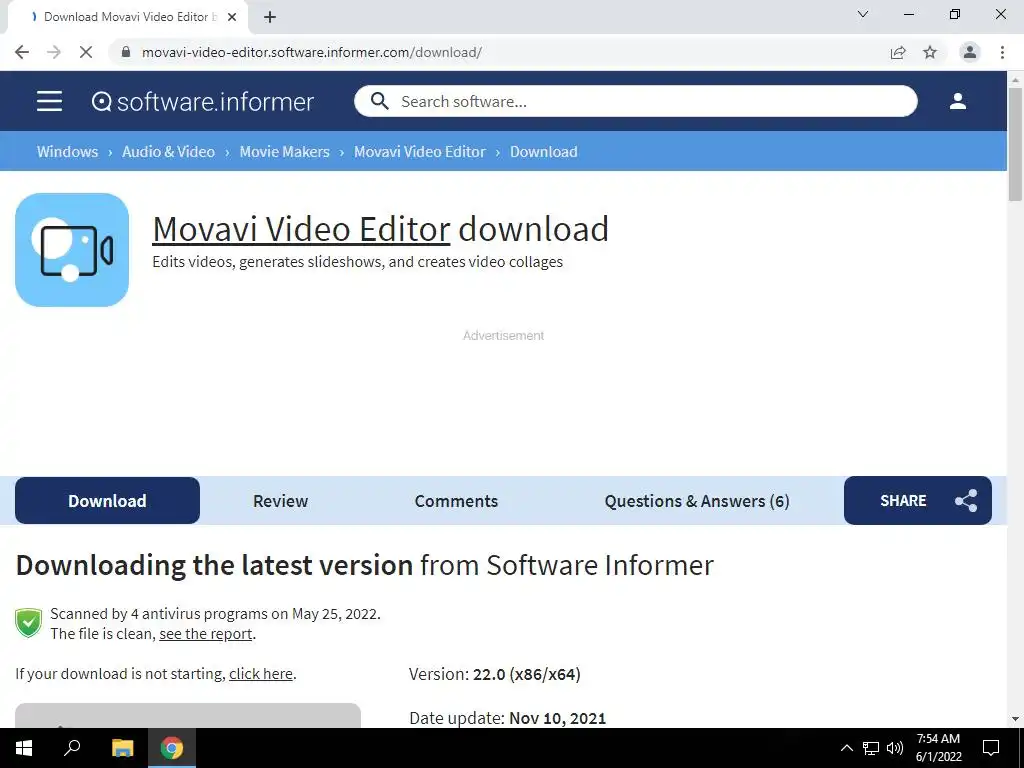Click 'Scanned by 4 antivirus programs' text

coord(216,614)
